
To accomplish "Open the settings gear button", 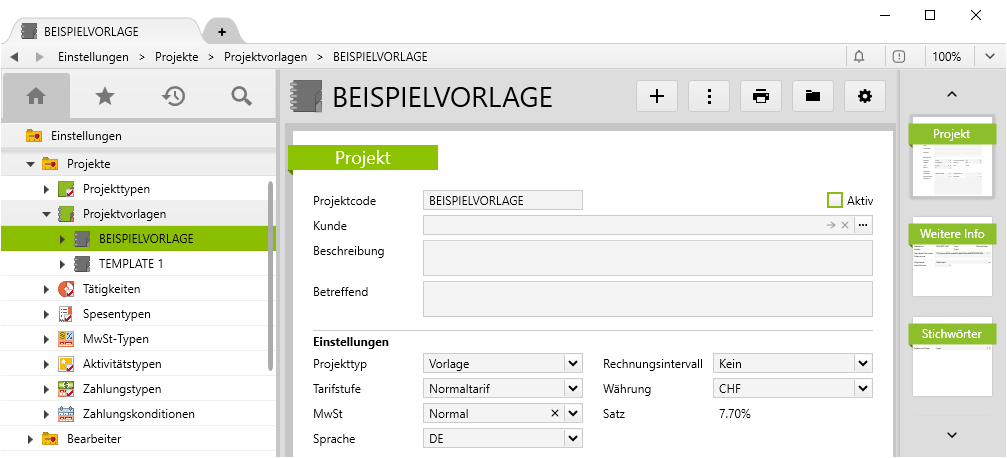I will [865, 96].
